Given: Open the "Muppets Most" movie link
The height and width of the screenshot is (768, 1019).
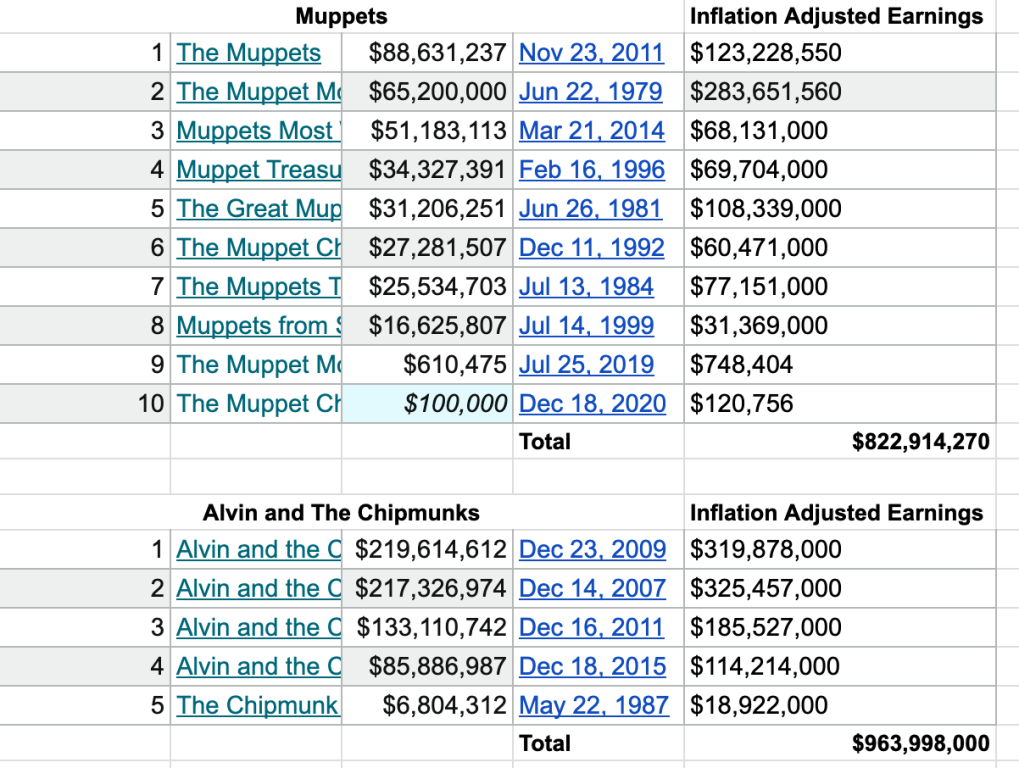Looking at the screenshot, I should (x=254, y=131).
